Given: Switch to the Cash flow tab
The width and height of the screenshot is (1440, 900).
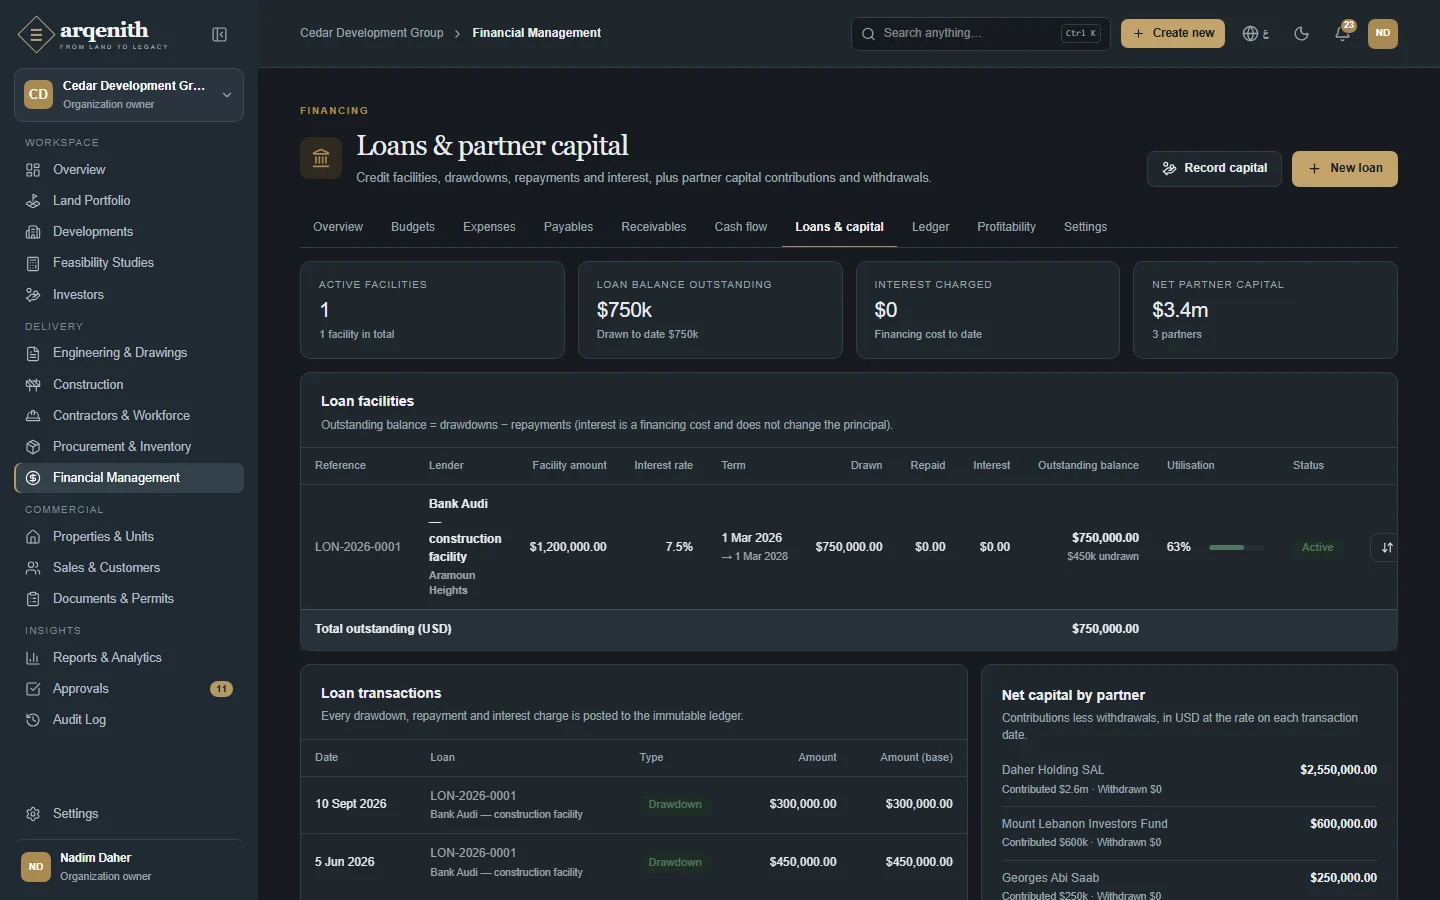Looking at the screenshot, I should 741,227.
